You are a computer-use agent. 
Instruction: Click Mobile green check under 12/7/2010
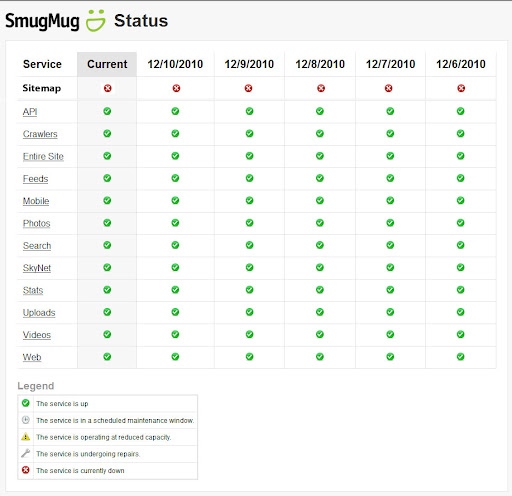point(390,200)
